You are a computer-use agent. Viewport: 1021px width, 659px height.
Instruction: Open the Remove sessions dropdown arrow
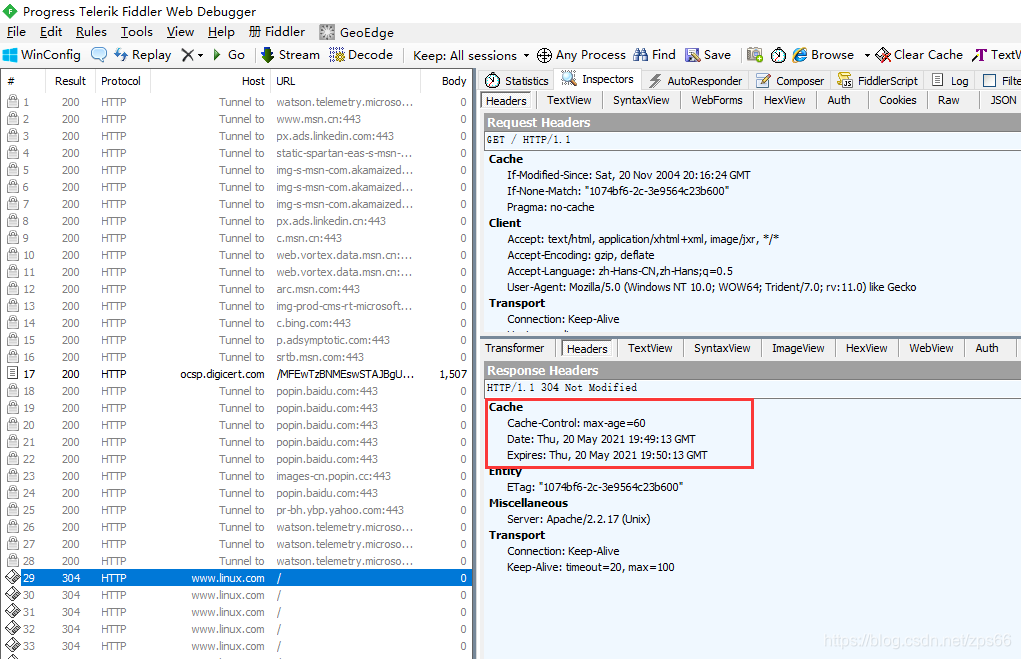click(x=201, y=55)
